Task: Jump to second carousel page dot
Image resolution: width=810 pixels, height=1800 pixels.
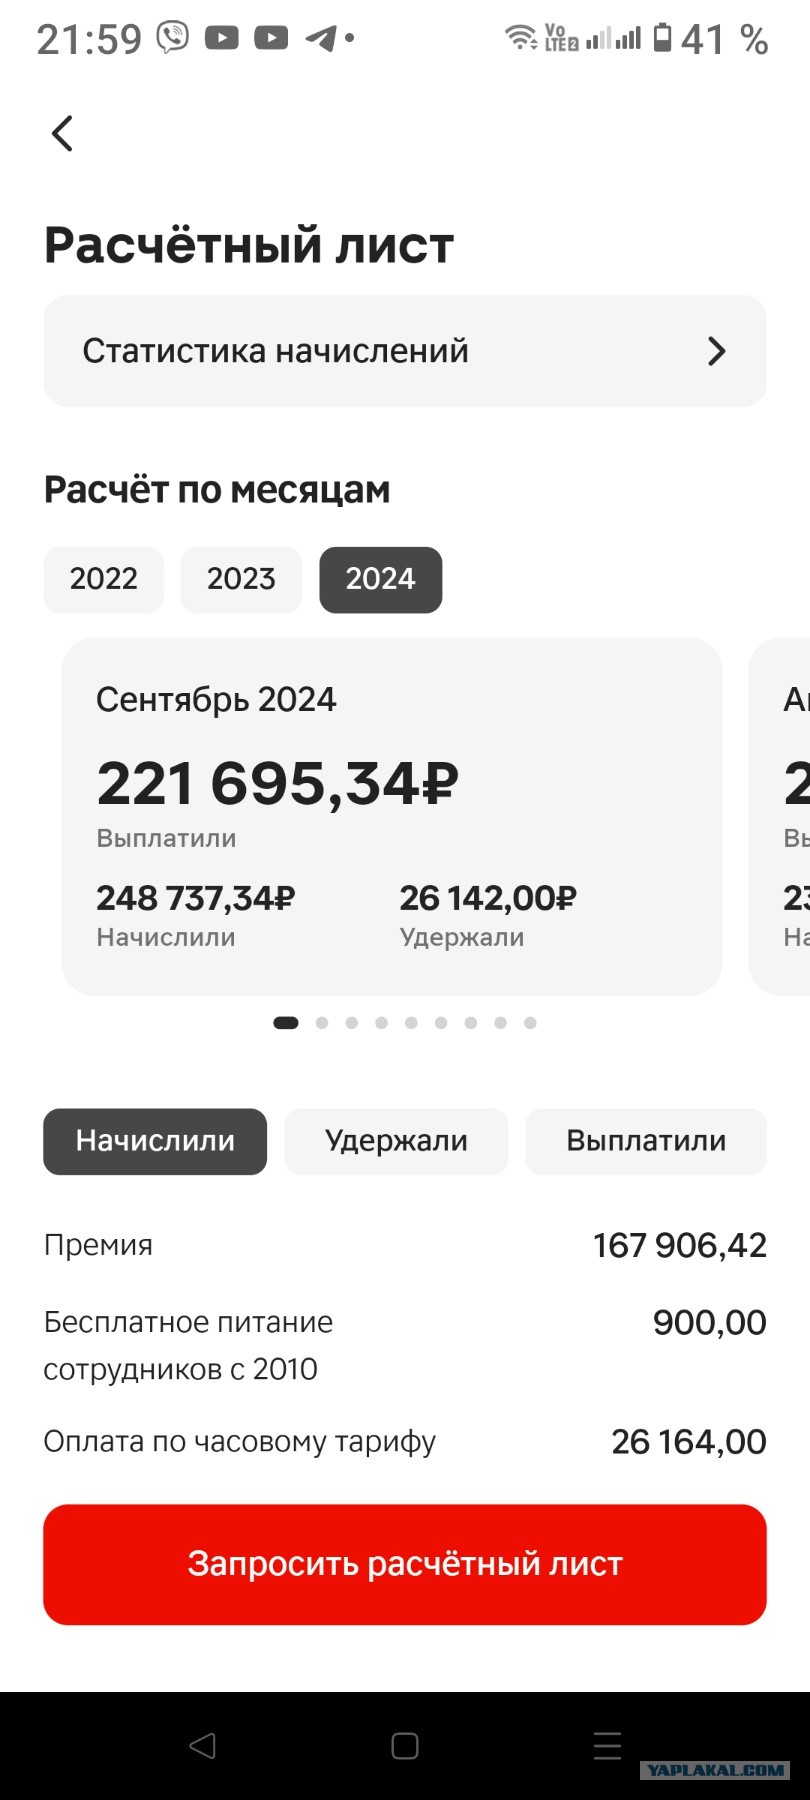Action: click(322, 1023)
